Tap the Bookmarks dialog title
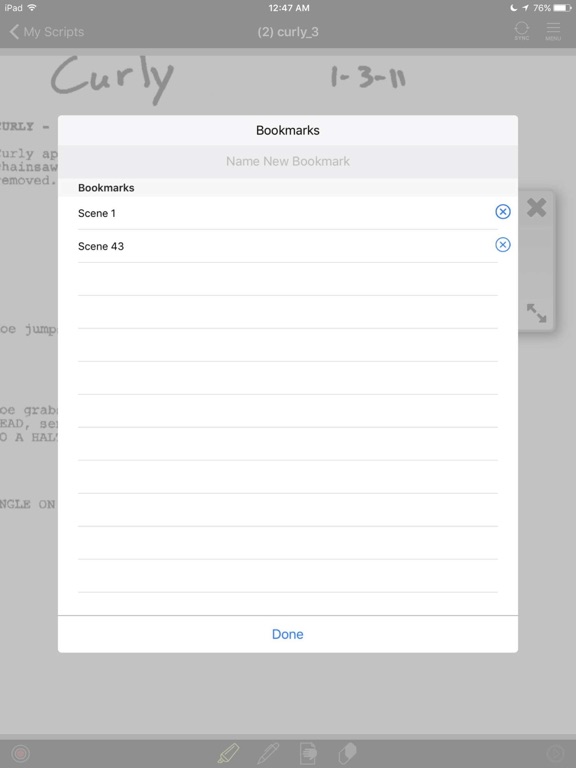This screenshot has height=768, width=576. [x=288, y=130]
